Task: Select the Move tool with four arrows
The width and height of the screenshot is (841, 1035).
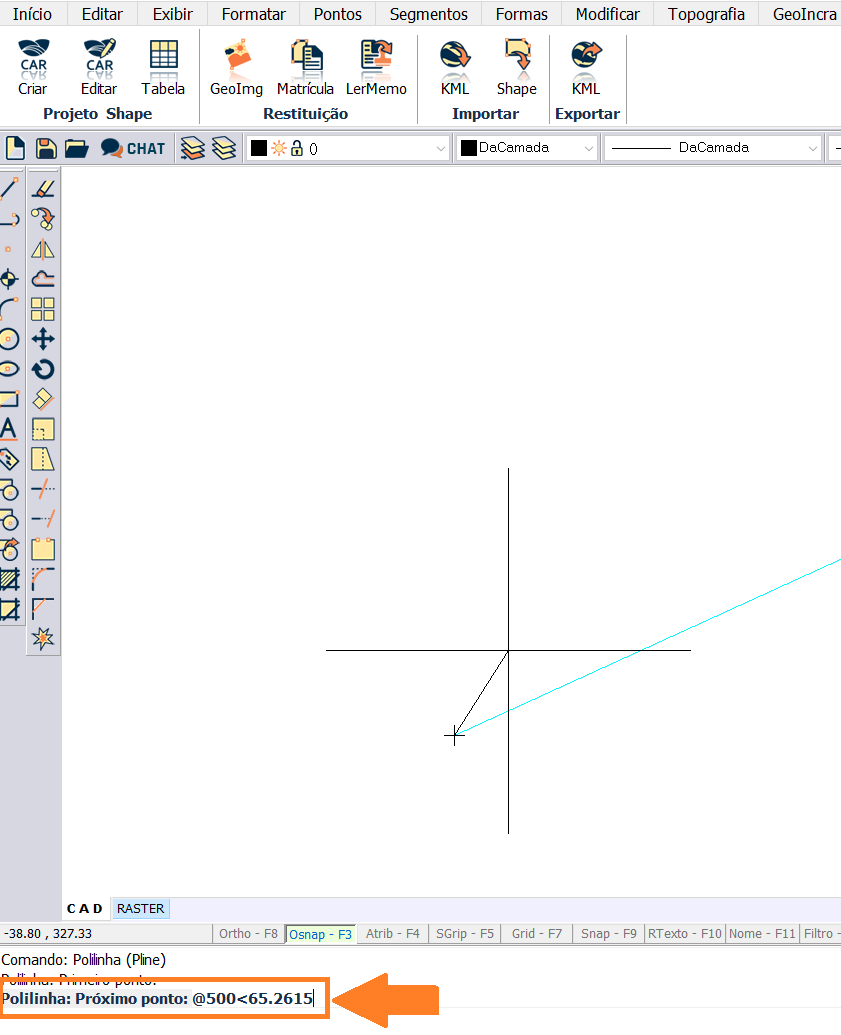Action: click(43, 339)
